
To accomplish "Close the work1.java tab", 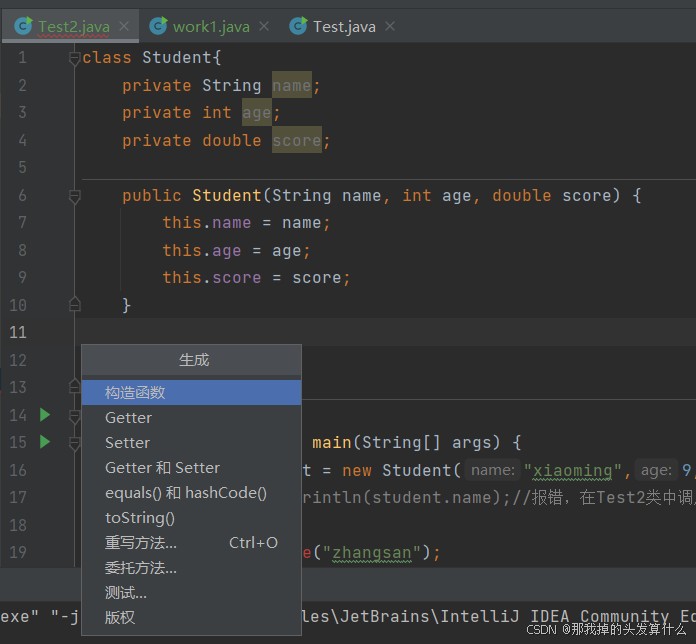I will 264,26.
